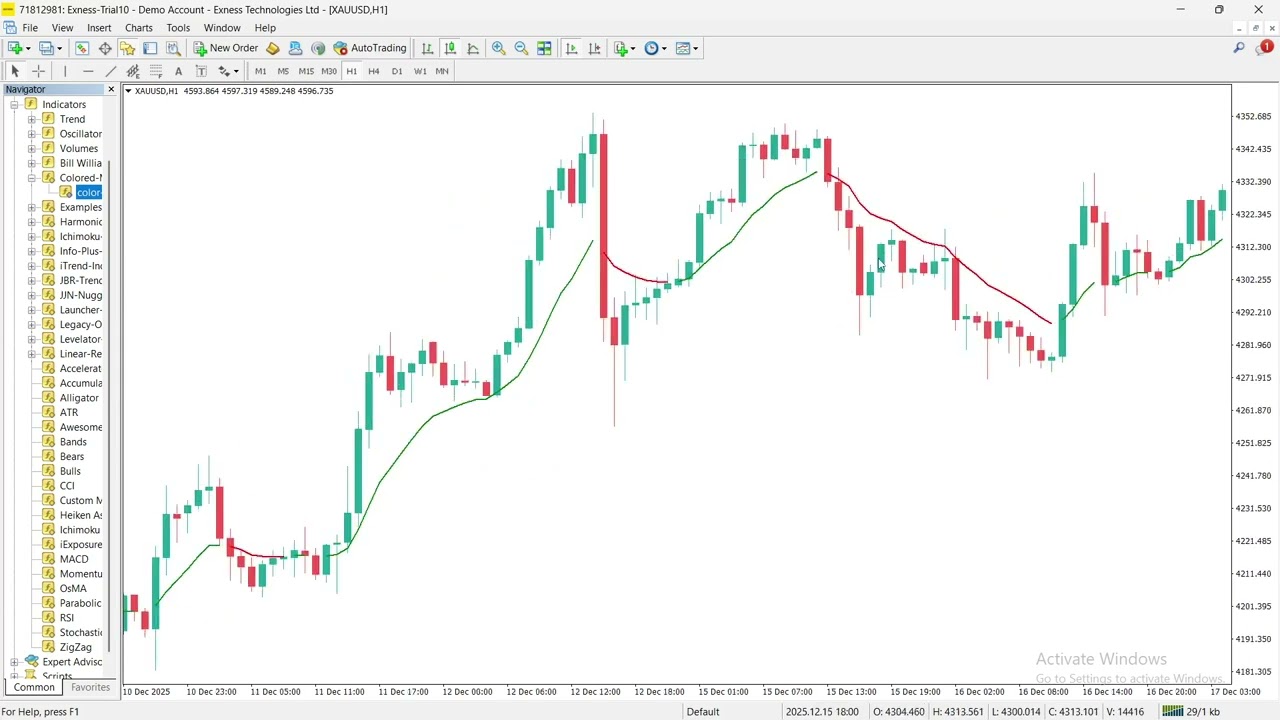
Task: Switch timeframe to M5
Action: tap(283, 71)
